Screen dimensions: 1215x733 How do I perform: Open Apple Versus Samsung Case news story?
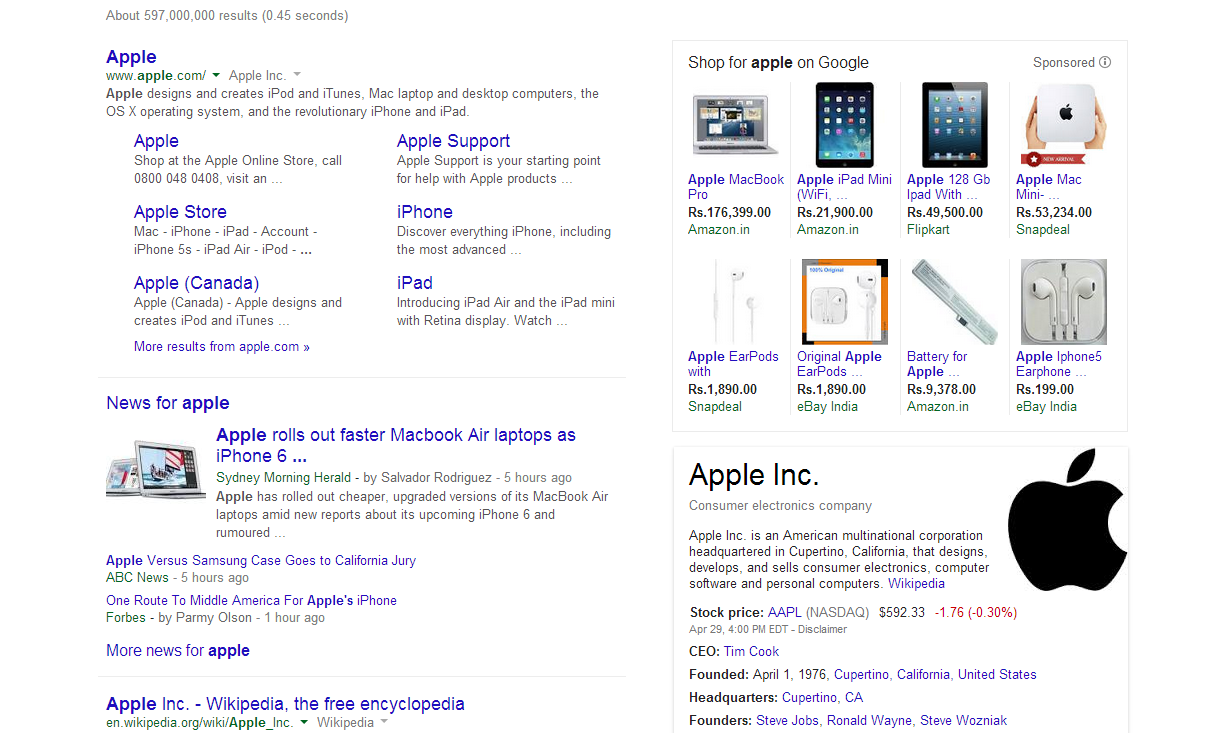tap(261, 561)
